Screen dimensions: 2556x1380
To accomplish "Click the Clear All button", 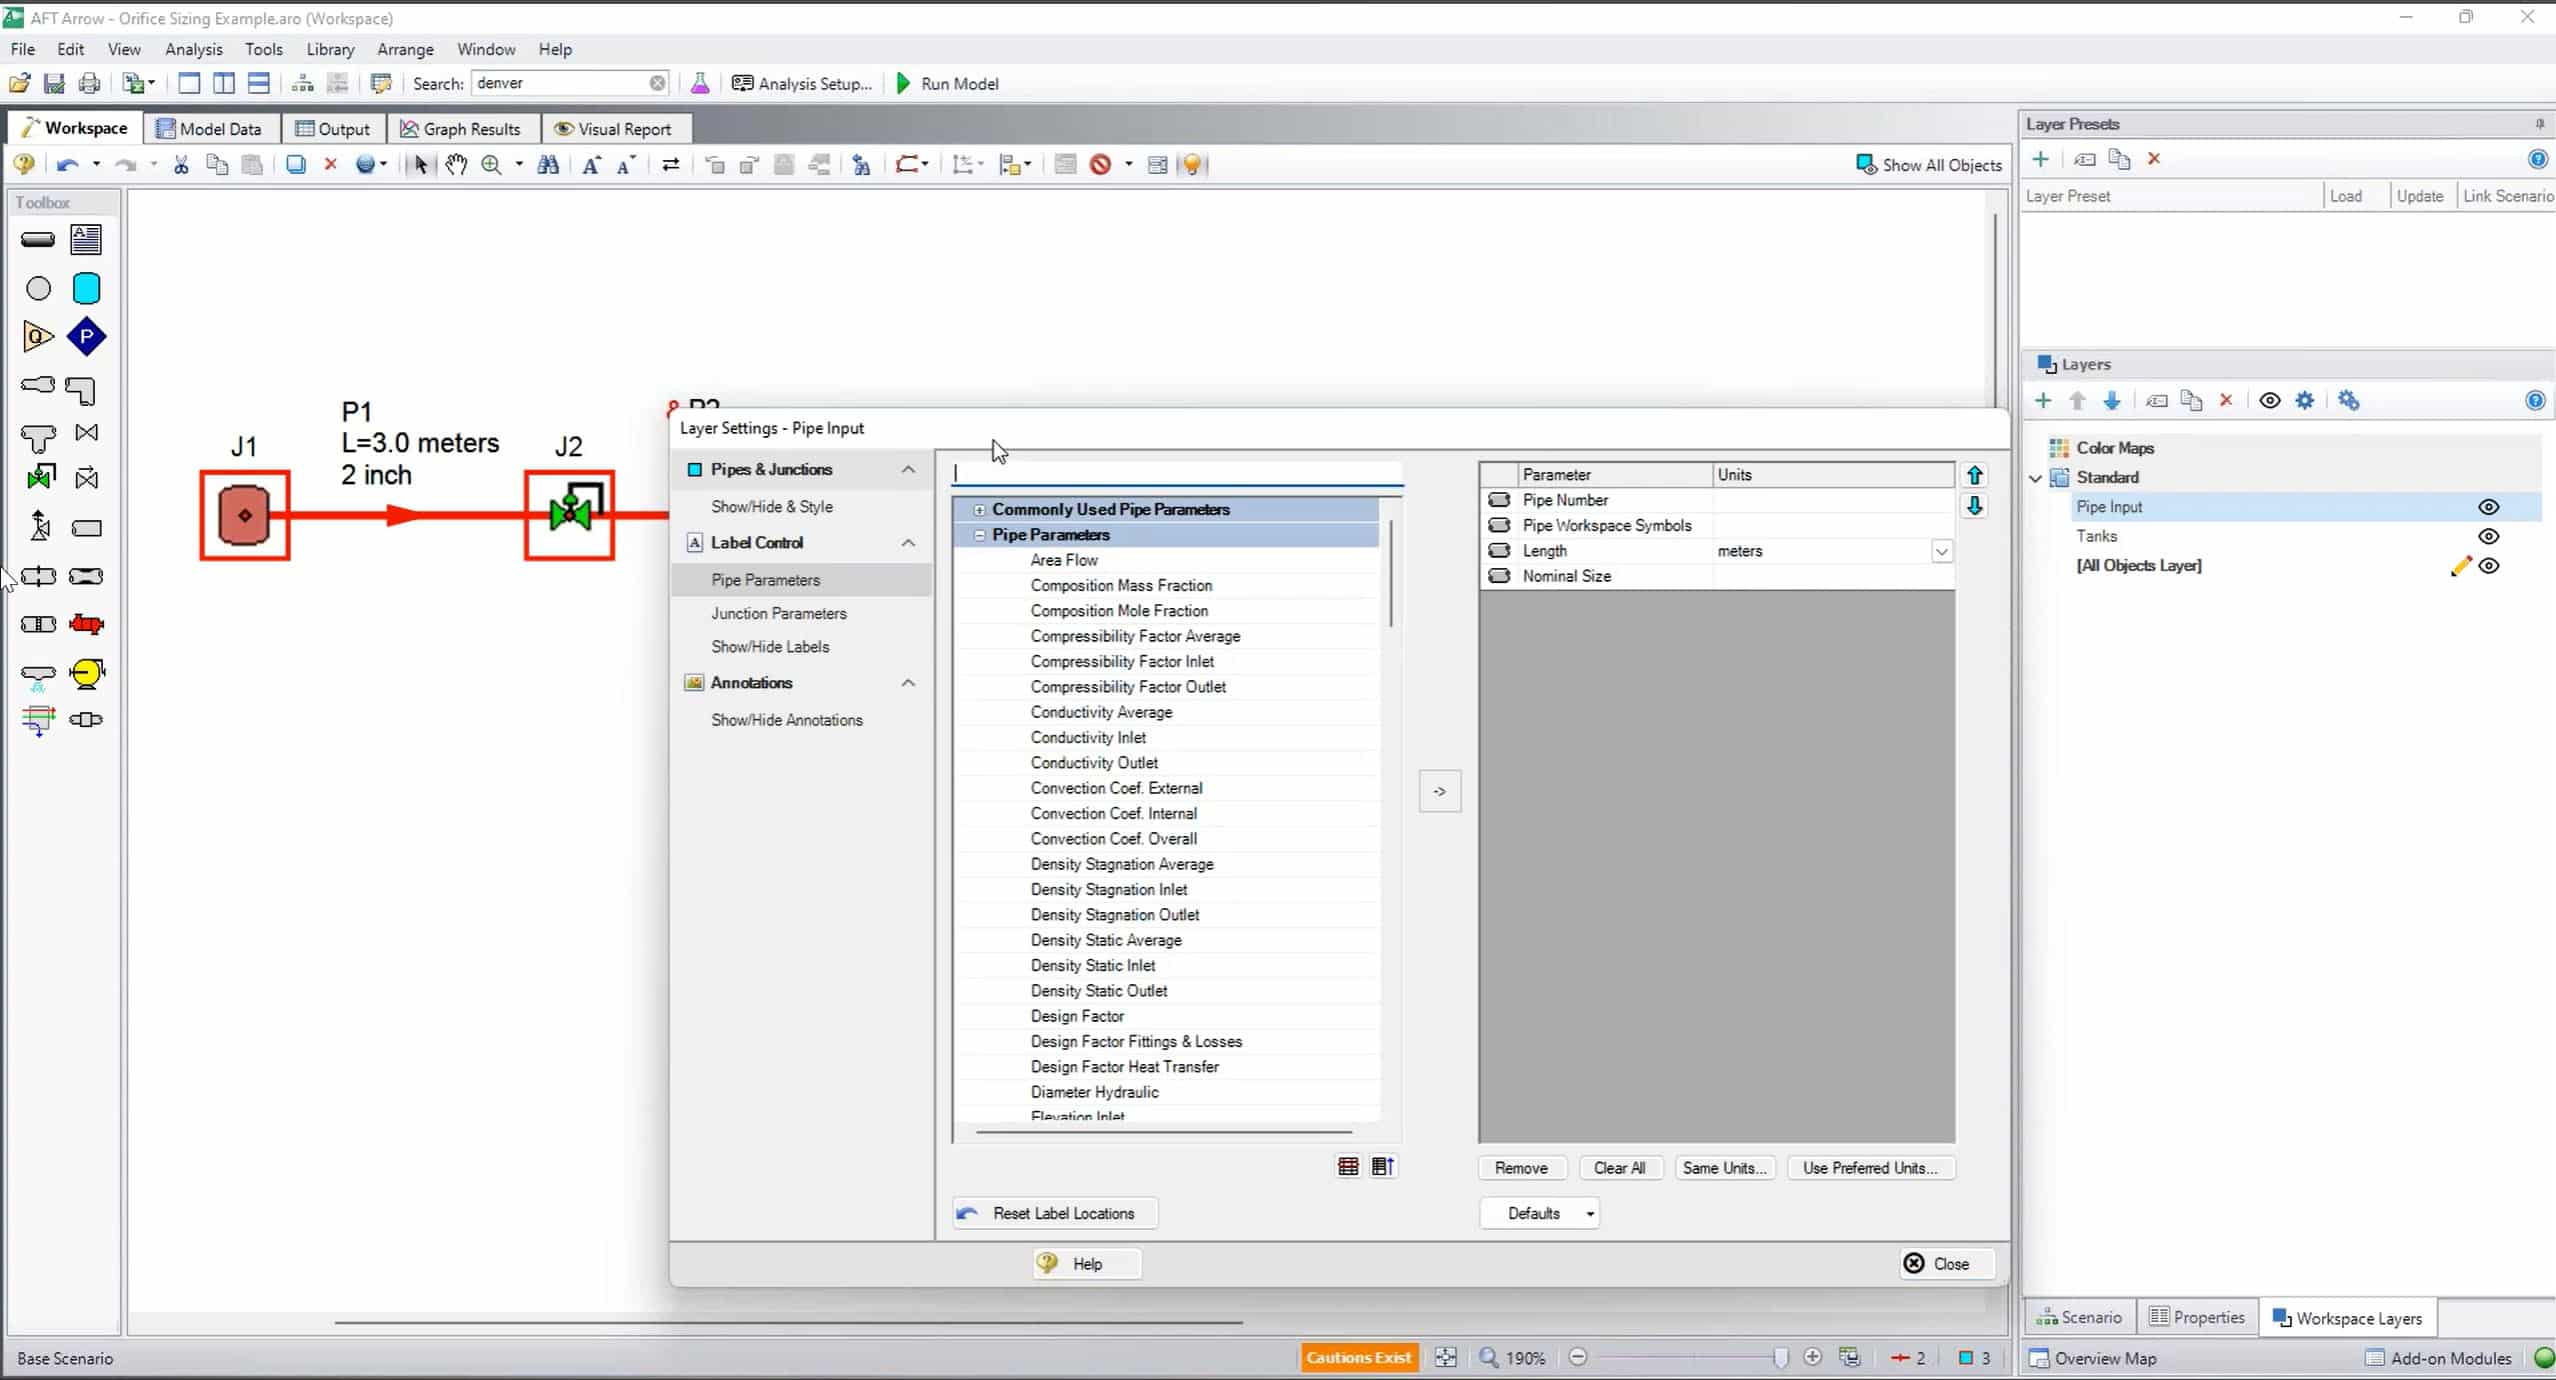I will pyautogui.click(x=1619, y=1168).
